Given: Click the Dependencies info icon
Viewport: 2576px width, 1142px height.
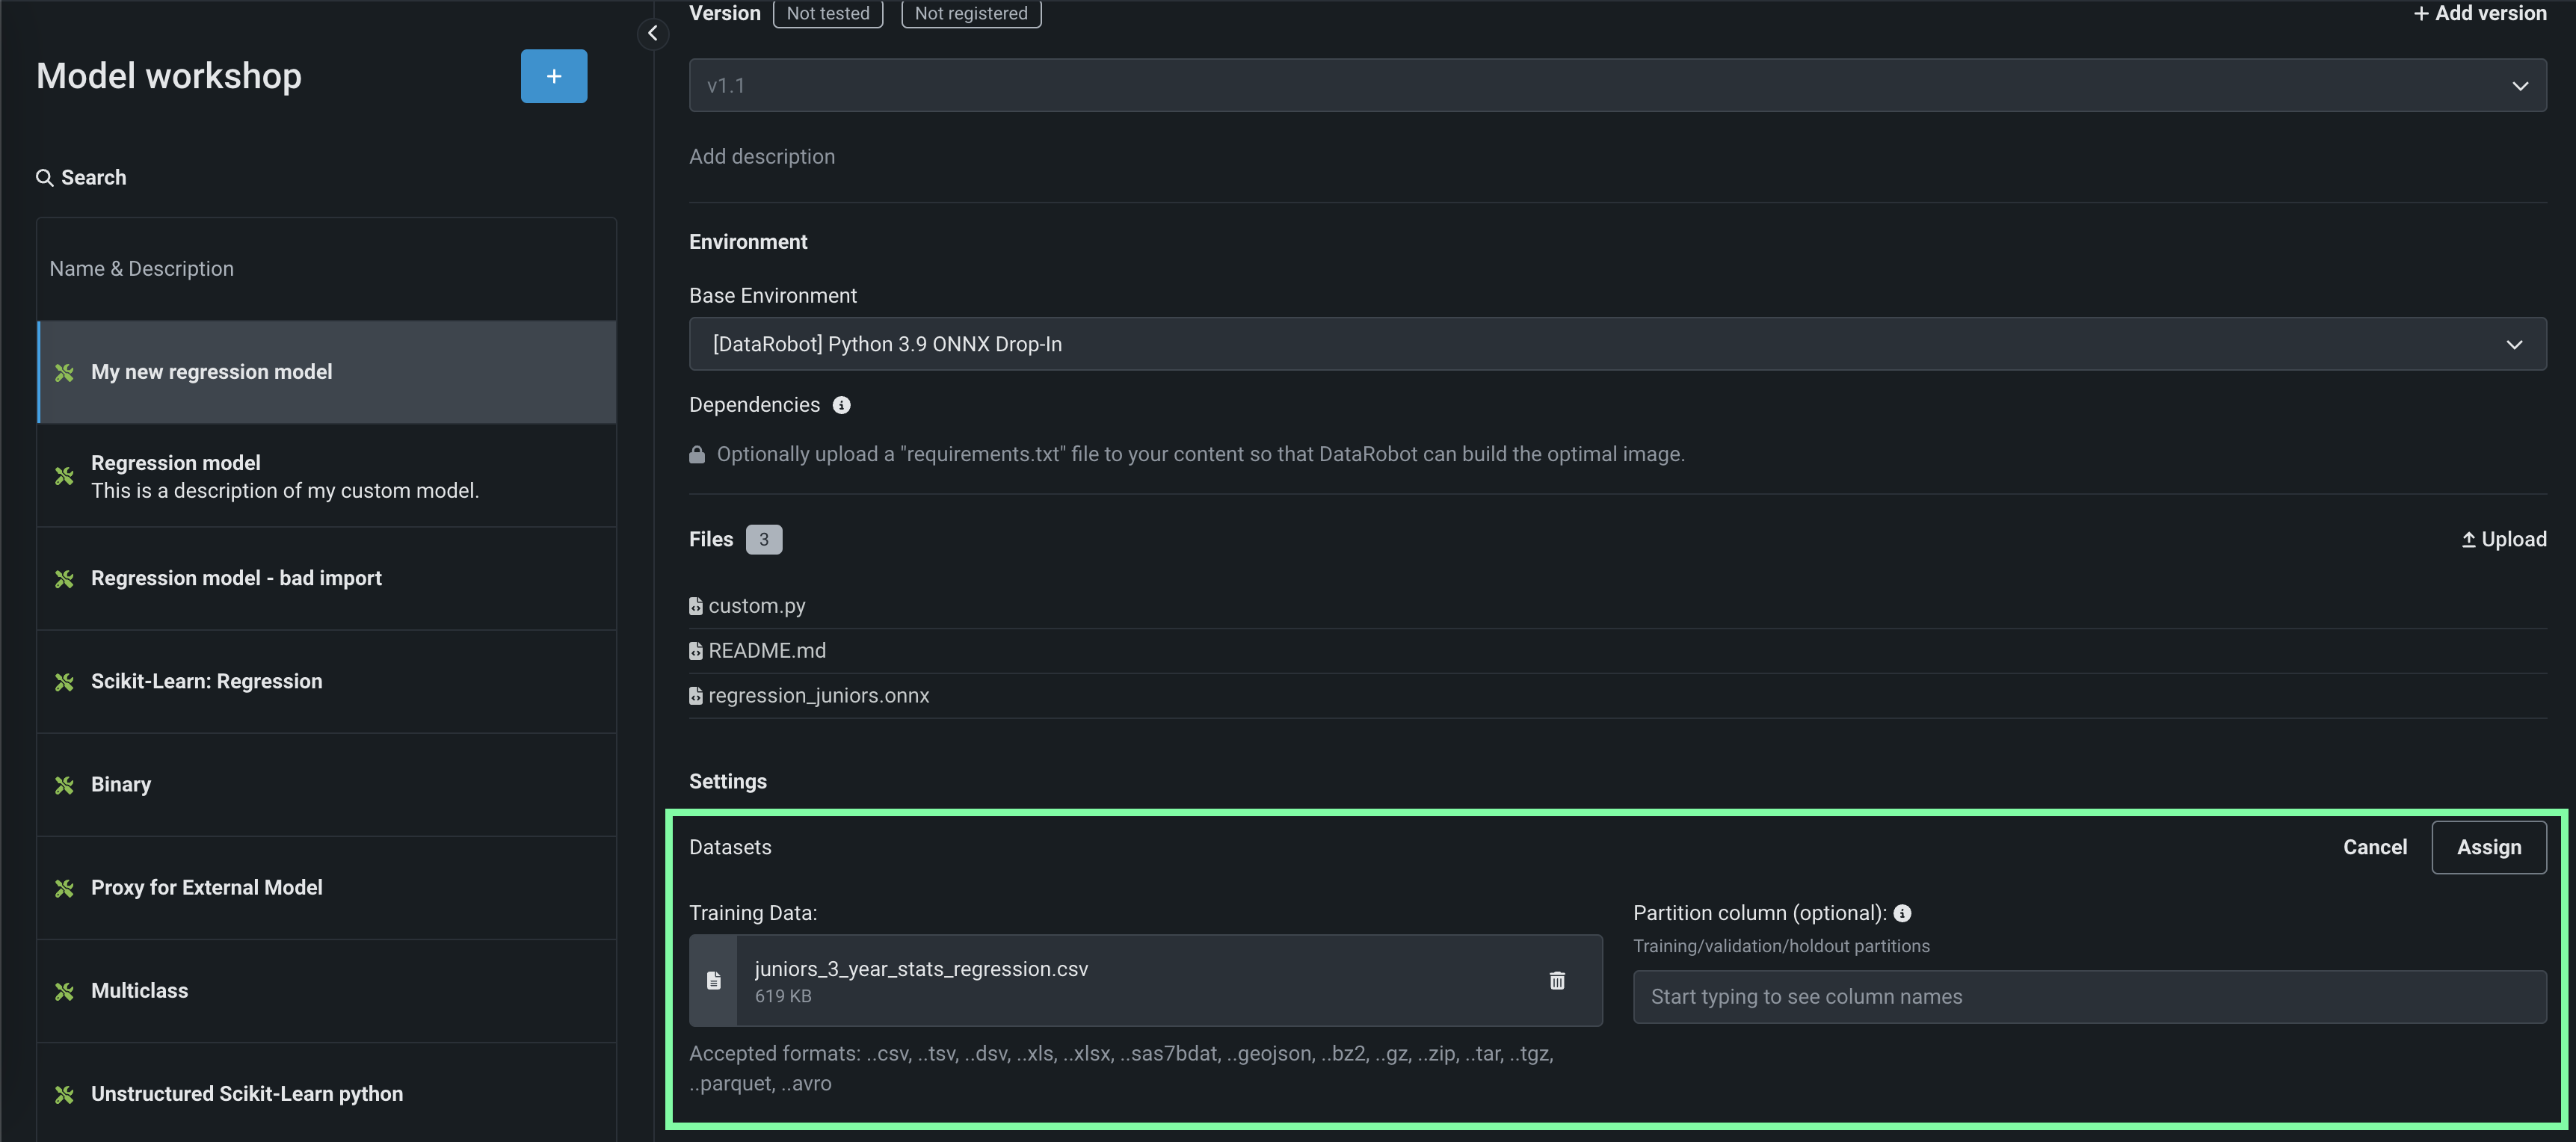Looking at the screenshot, I should pyautogui.click(x=841, y=405).
